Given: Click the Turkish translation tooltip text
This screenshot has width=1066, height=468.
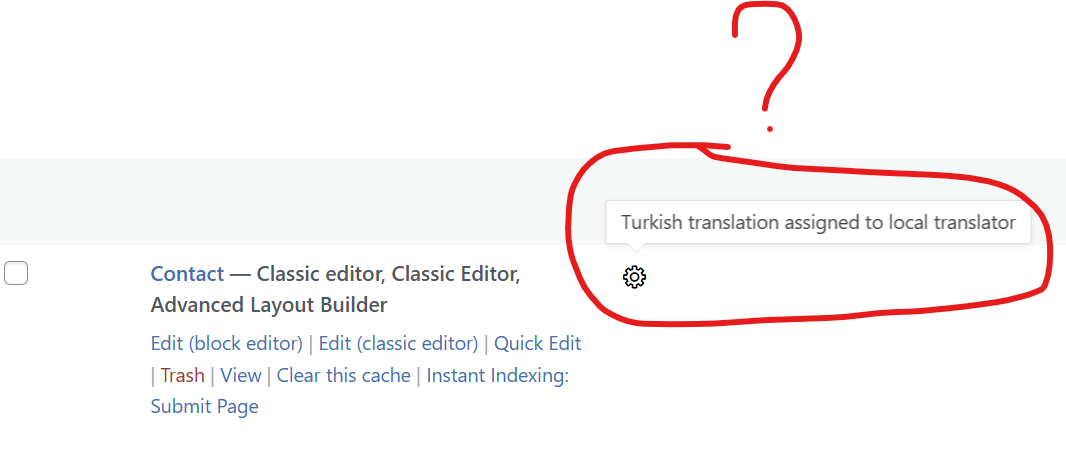Looking at the screenshot, I should click(x=819, y=222).
